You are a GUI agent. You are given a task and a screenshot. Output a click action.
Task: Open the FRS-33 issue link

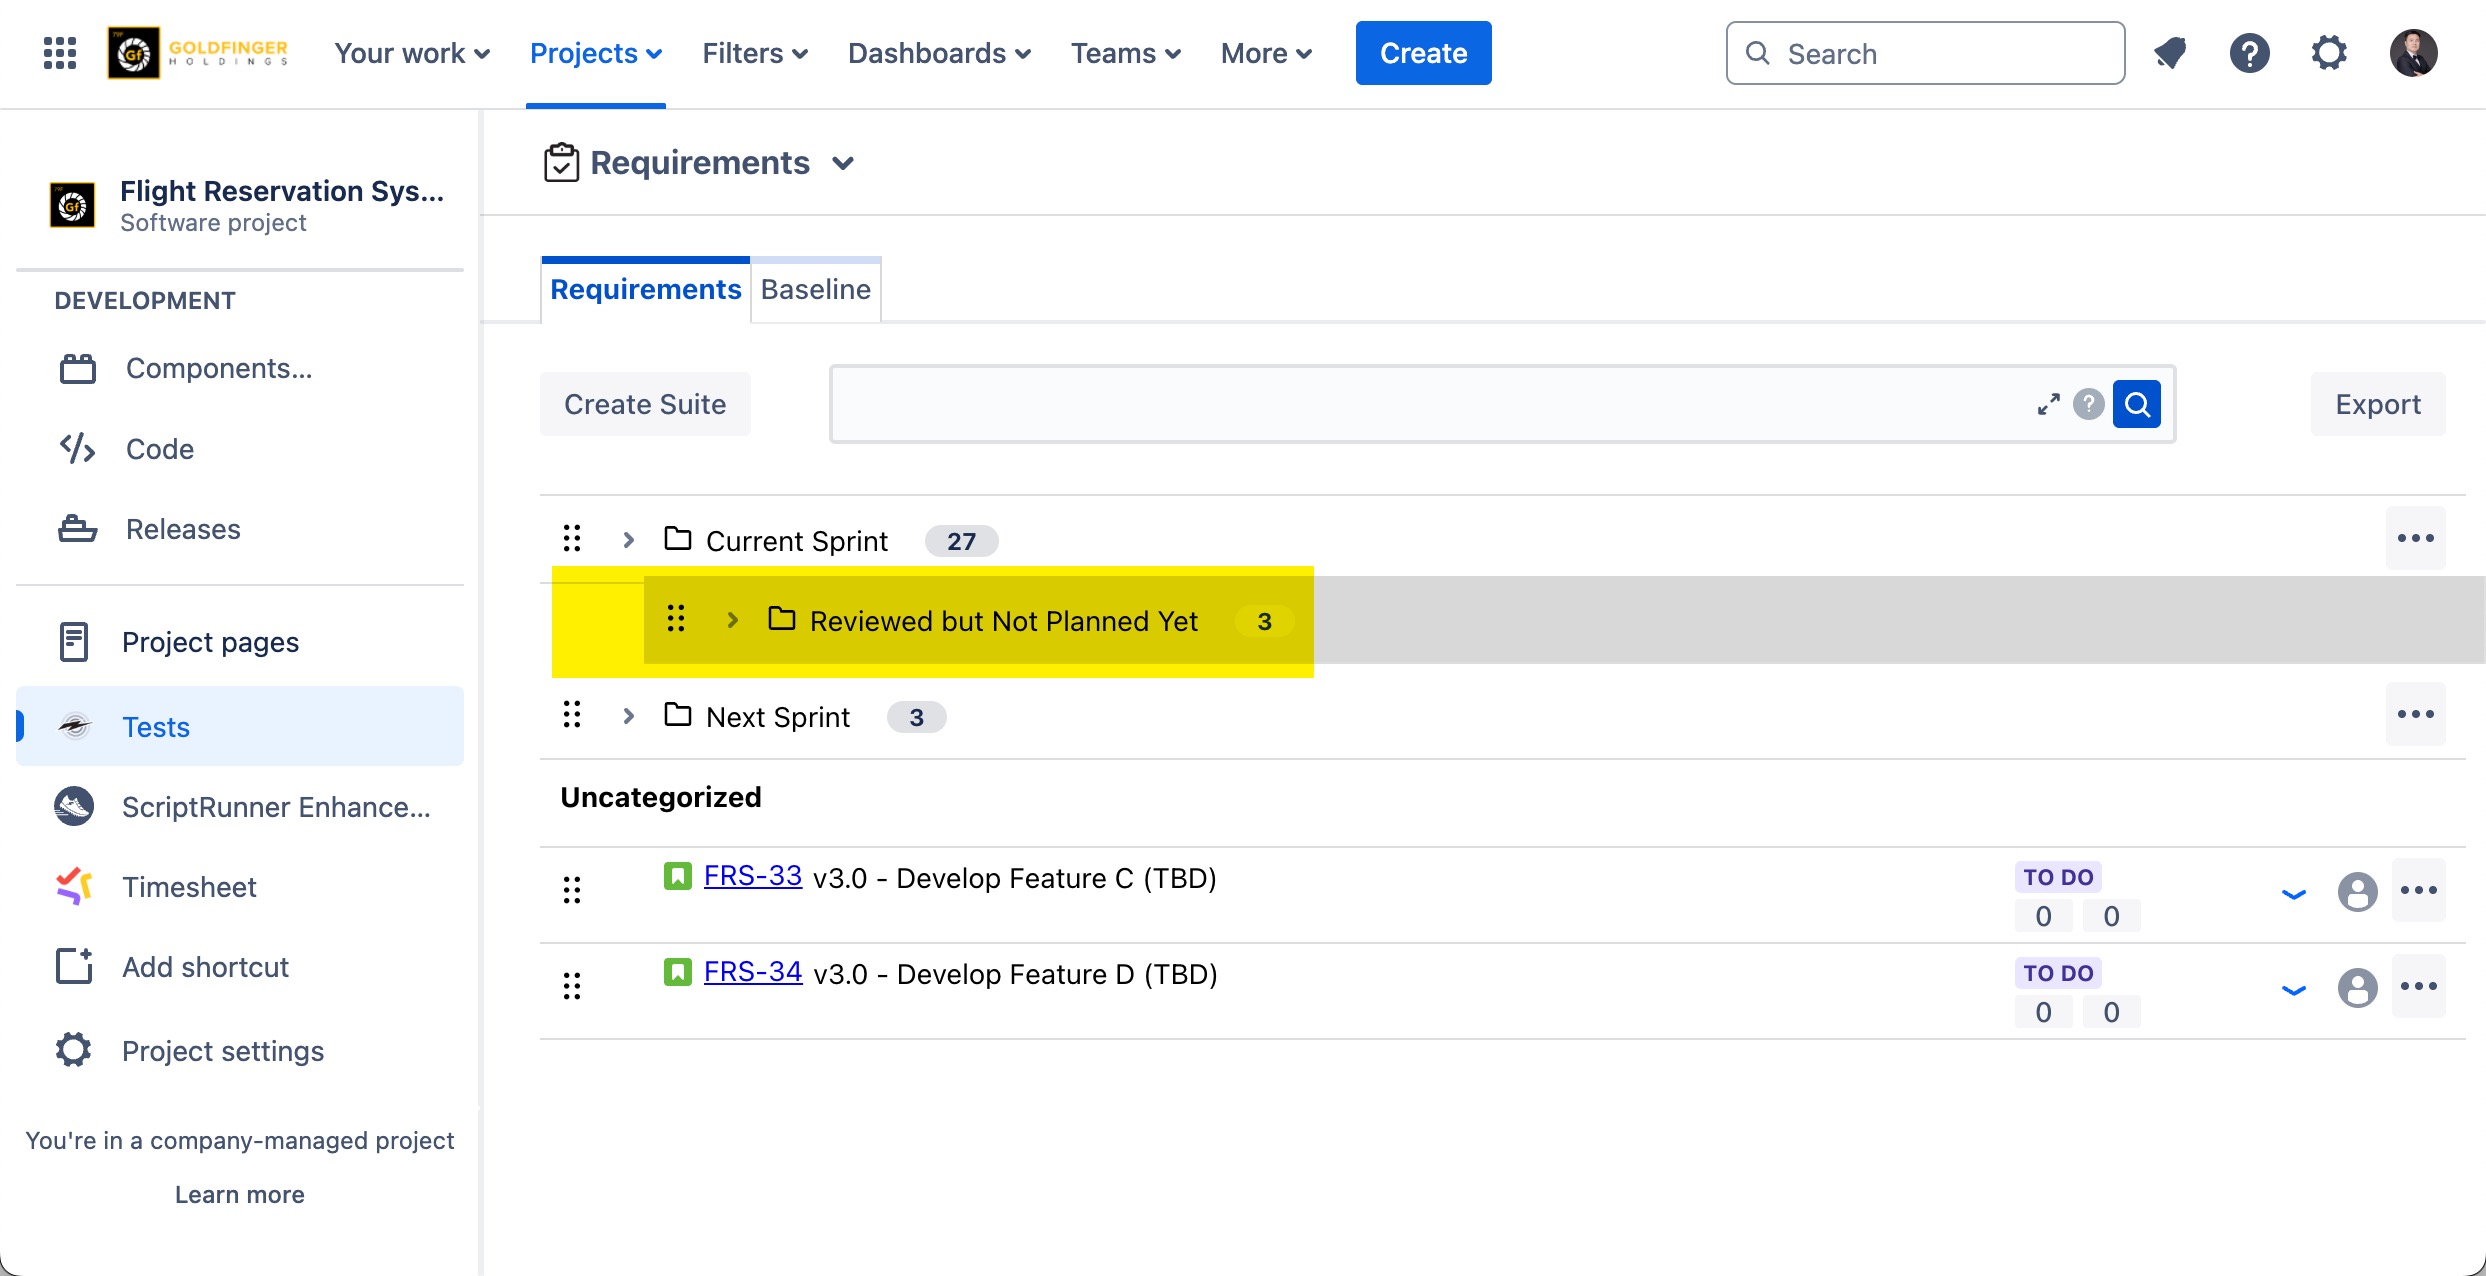point(753,876)
